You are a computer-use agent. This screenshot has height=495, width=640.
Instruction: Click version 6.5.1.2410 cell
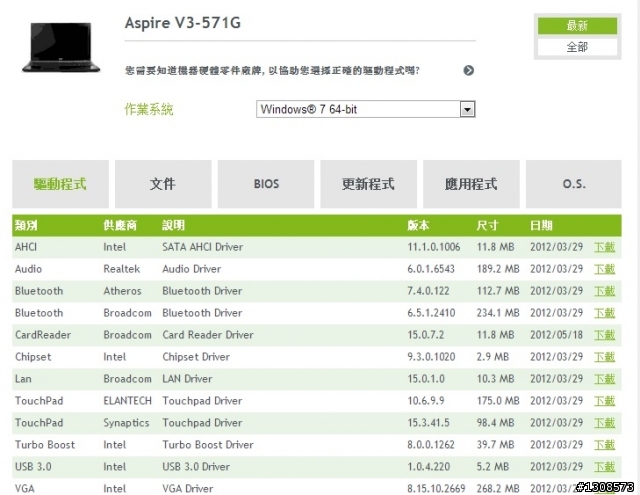coord(431,313)
